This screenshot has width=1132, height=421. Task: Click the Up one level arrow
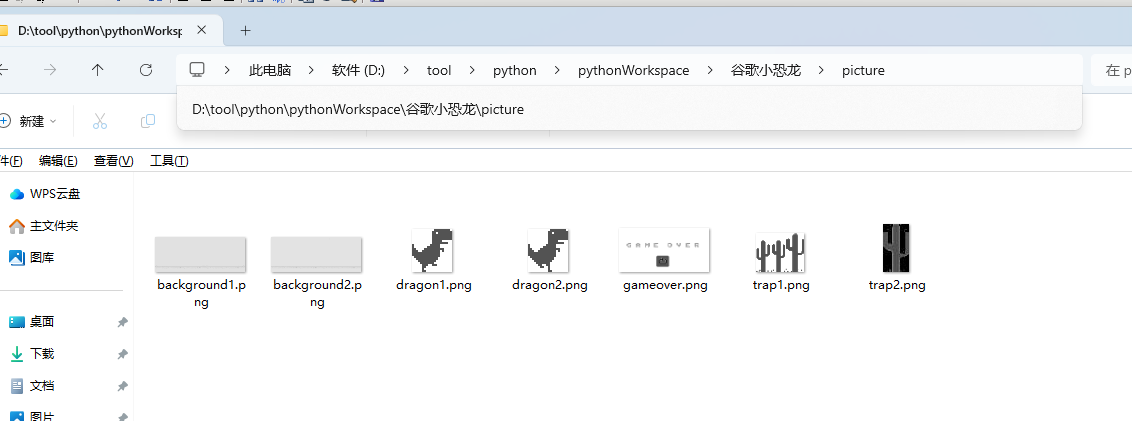[x=97, y=70]
